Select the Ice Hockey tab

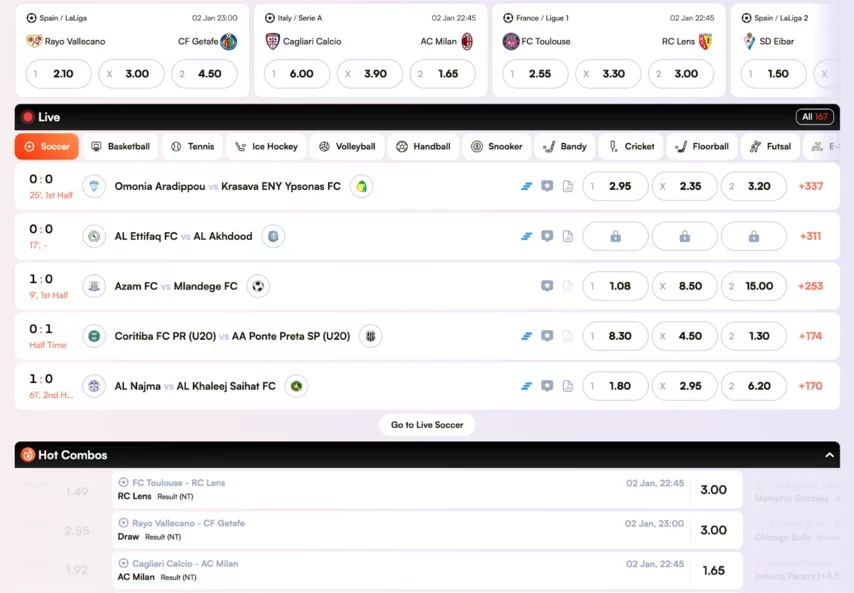coord(266,146)
